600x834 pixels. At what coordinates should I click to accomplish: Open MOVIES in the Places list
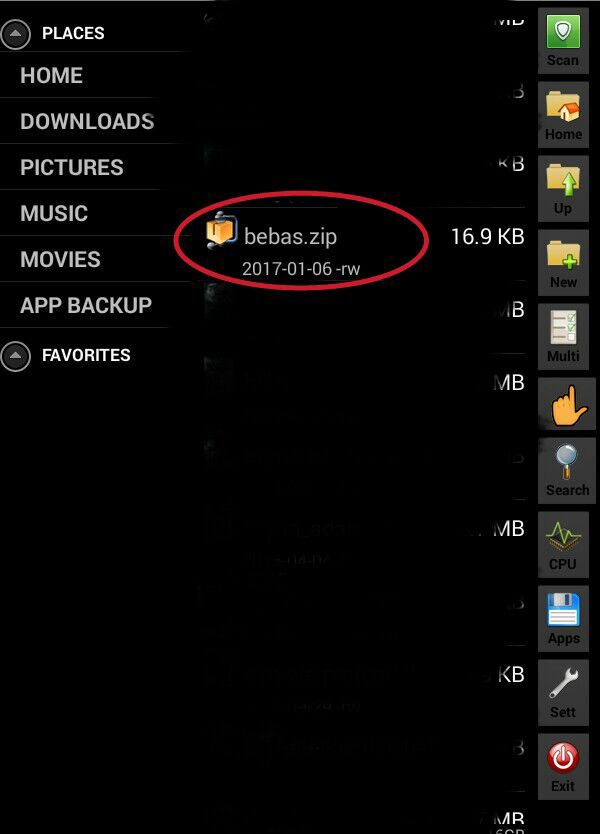click(x=61, y=260)
